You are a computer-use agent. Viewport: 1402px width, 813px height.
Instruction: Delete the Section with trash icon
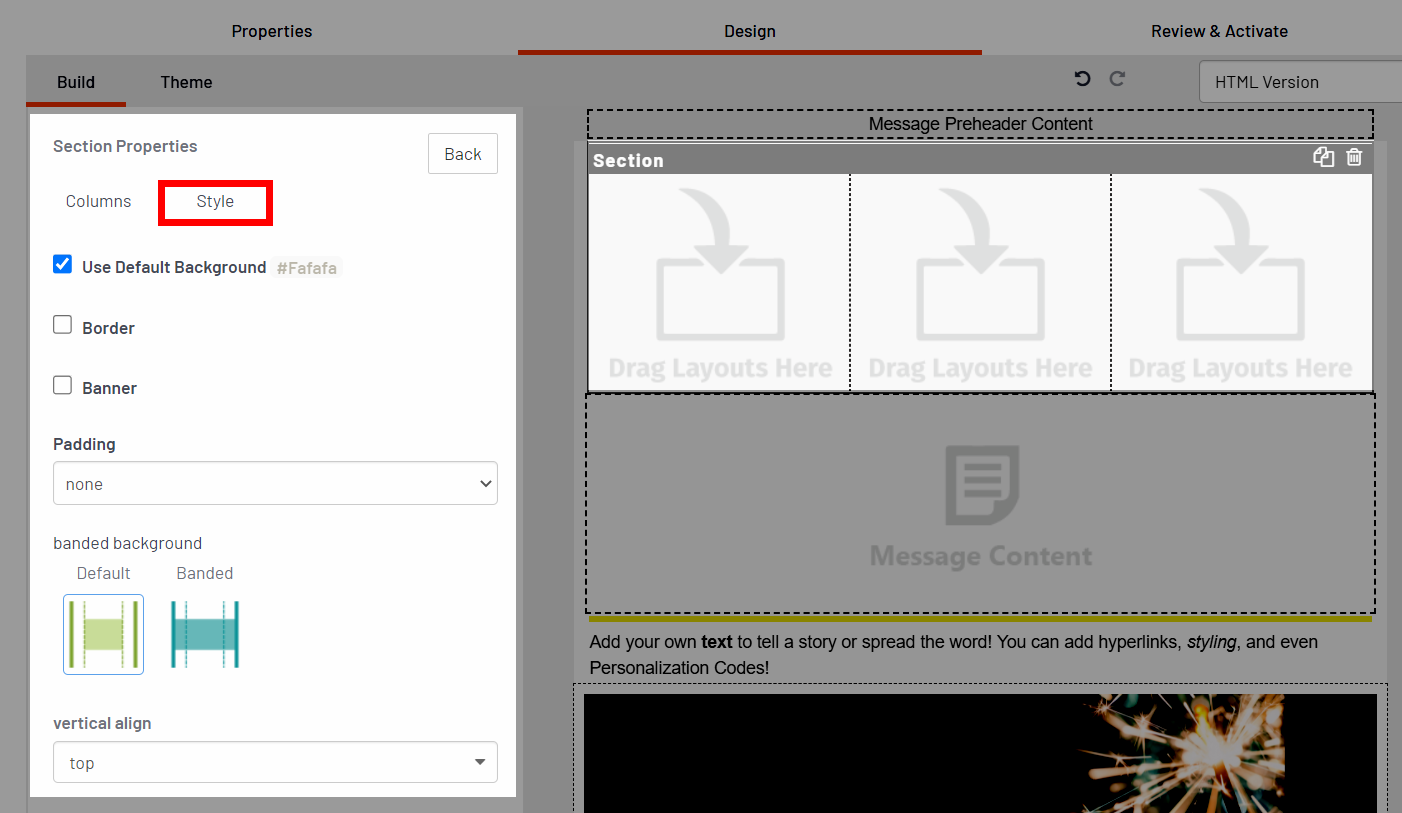click(x=1354, y=157)
